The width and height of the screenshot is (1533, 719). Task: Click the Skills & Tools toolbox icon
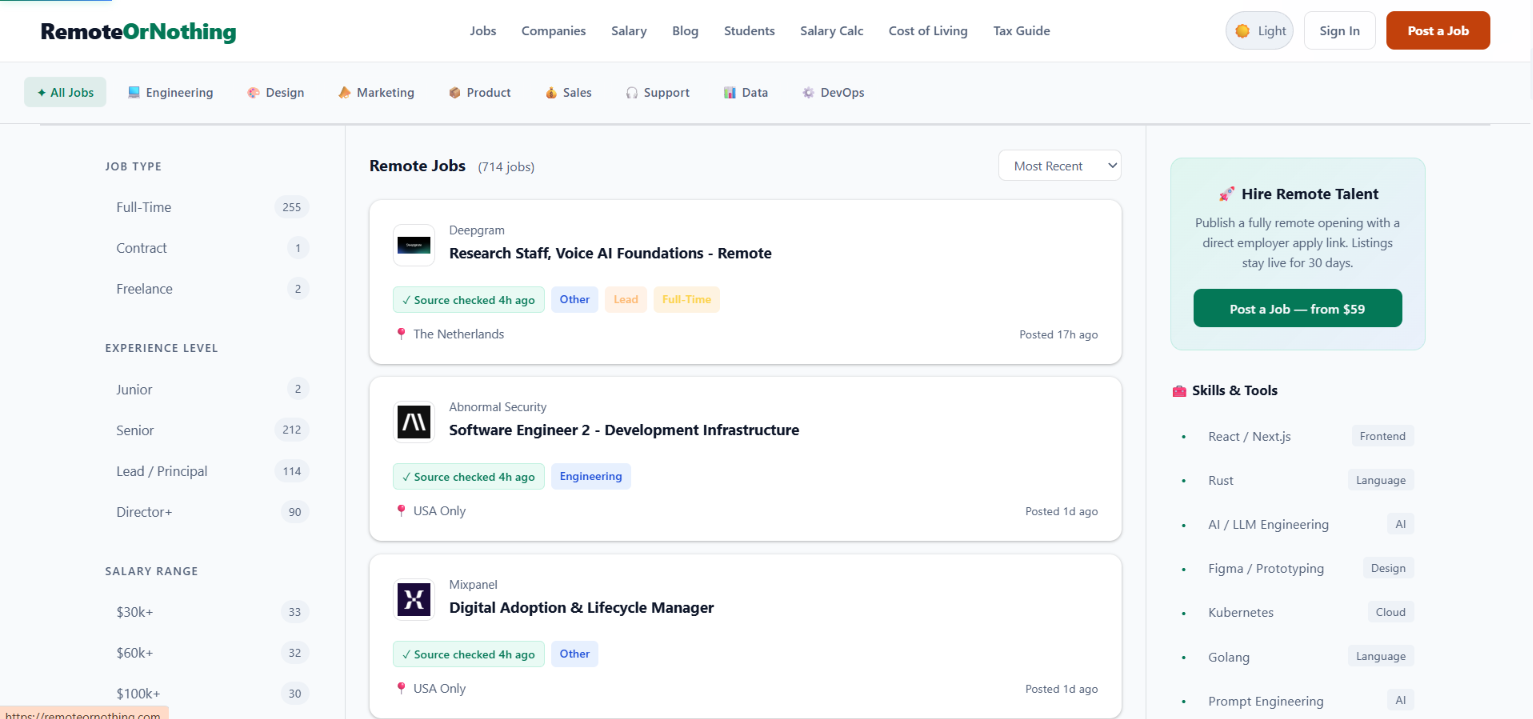1179,391
